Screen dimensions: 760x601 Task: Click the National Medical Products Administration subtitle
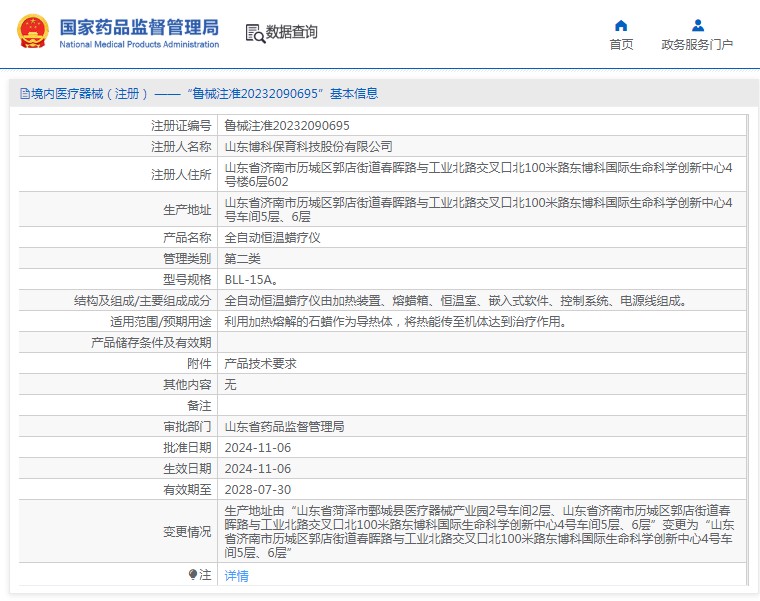pos(139,45)
